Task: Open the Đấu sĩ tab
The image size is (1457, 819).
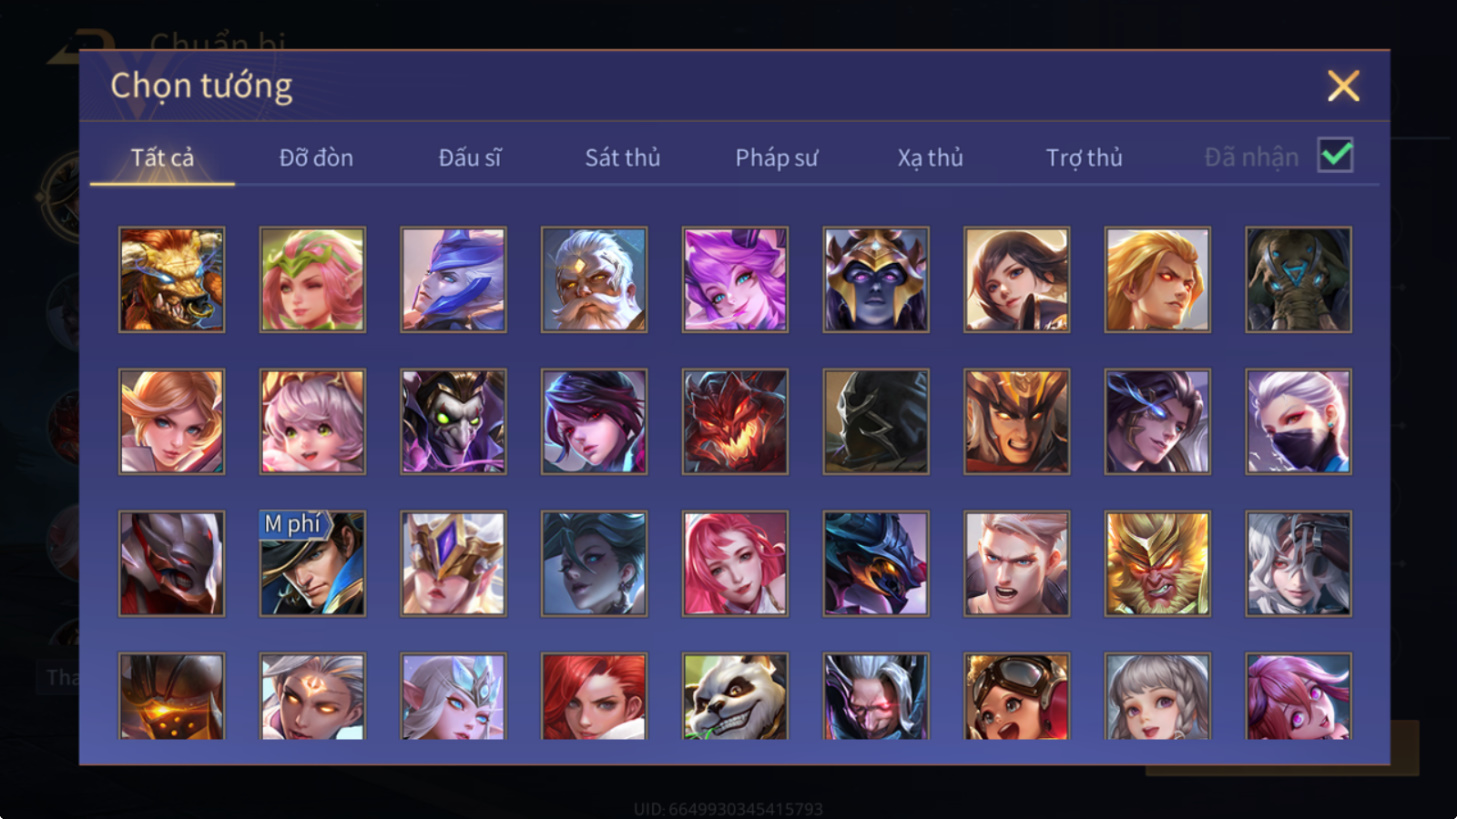Action: pyautogui.click(x=470, y=158)
